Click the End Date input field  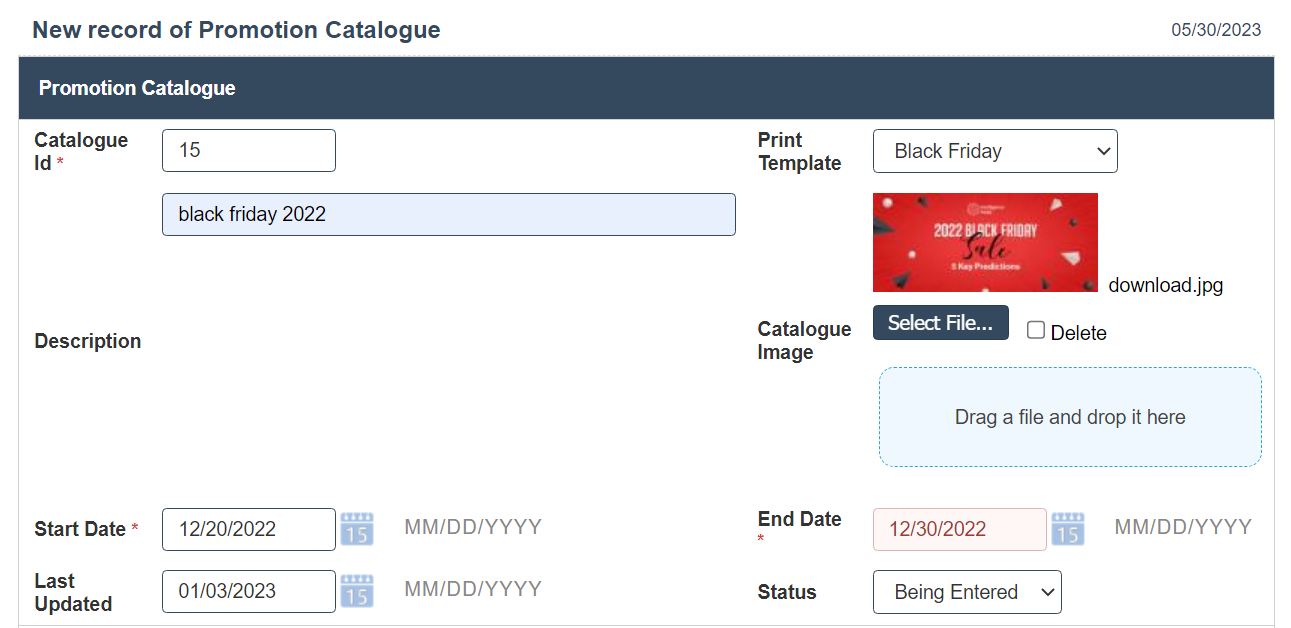(x=959, y=529)
